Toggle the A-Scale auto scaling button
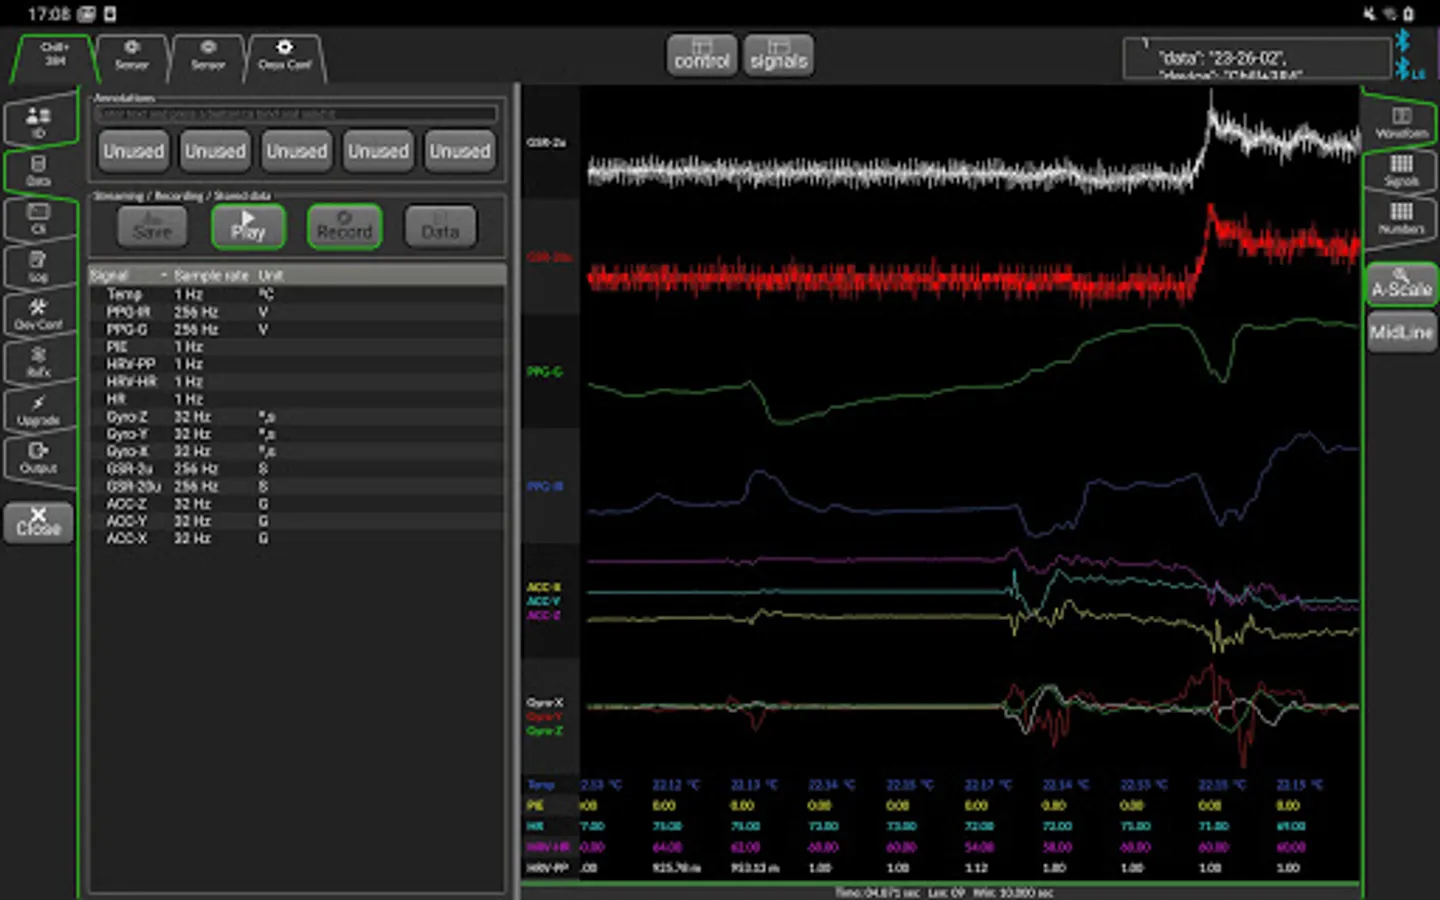 point(1401,285)
